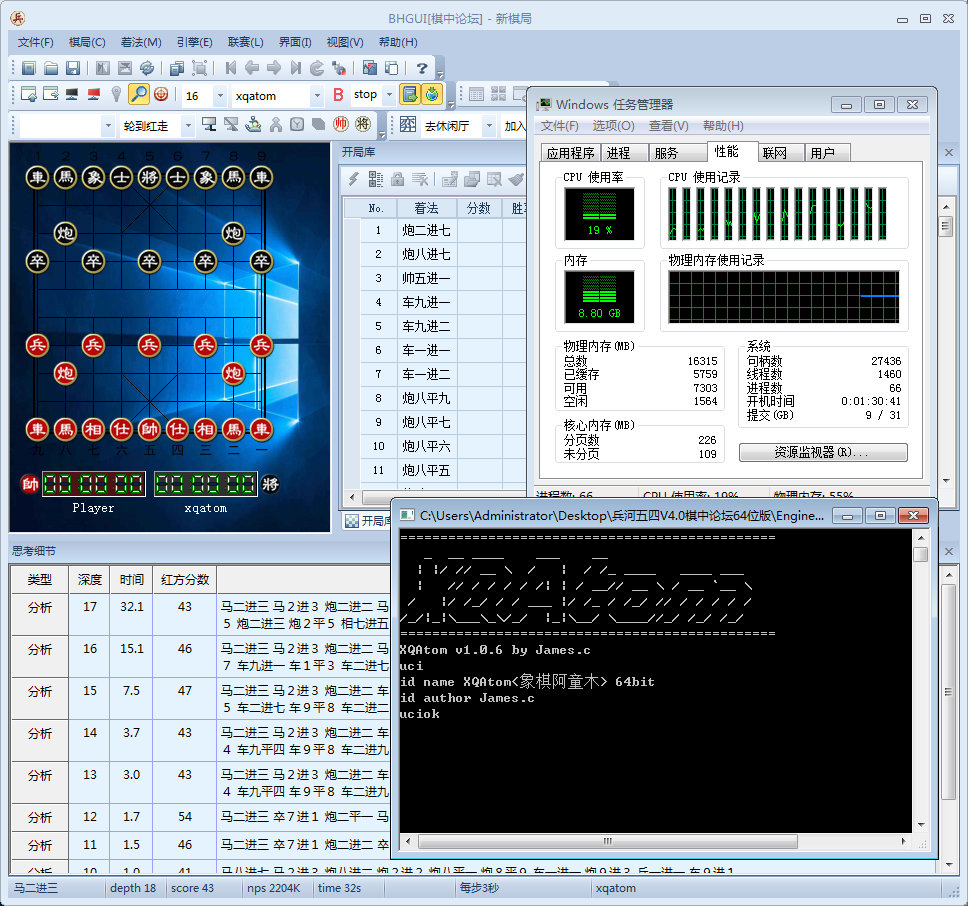The image size is (968, 906).
Task: Select the 炮二进七 row in the opening book
Action: click(435, 231)
